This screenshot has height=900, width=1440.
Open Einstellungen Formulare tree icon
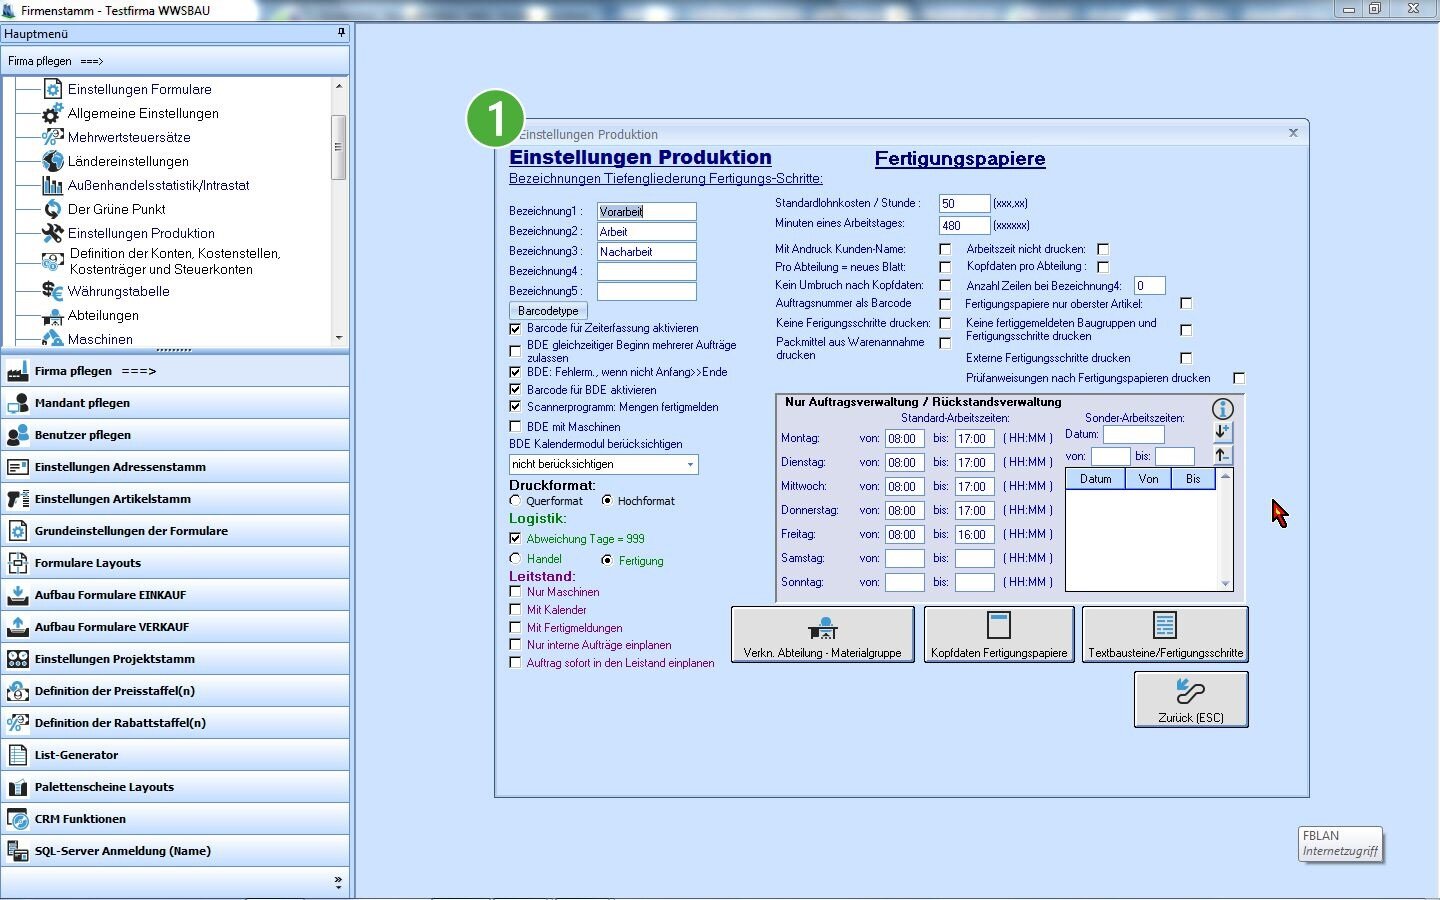point(53,89)
